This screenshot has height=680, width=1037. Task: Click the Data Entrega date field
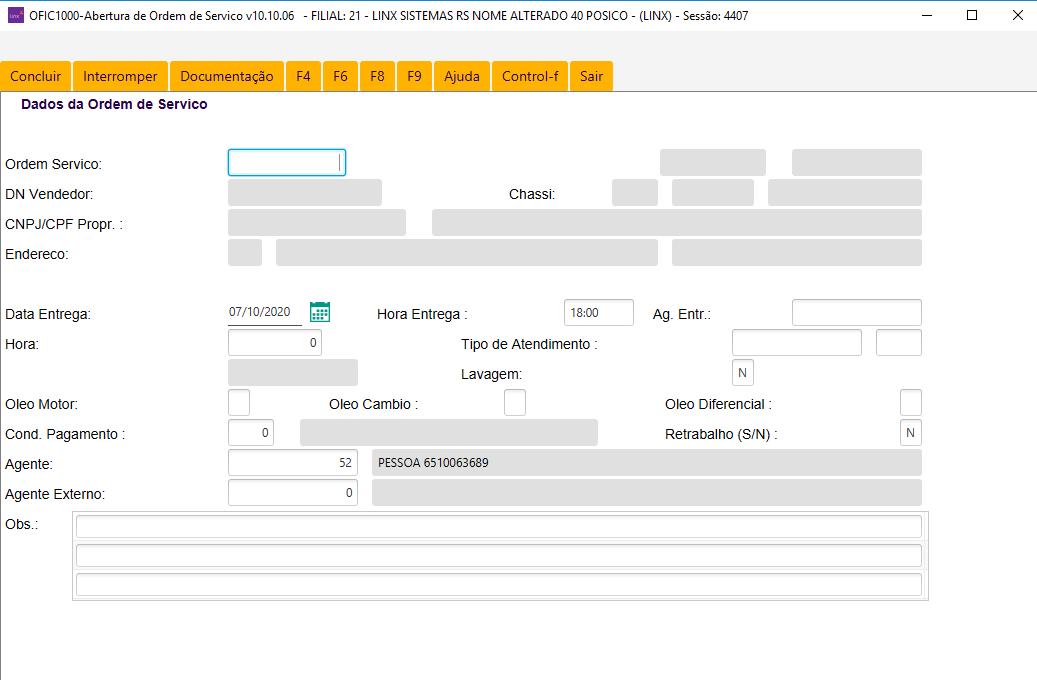(x=265, y=312)
